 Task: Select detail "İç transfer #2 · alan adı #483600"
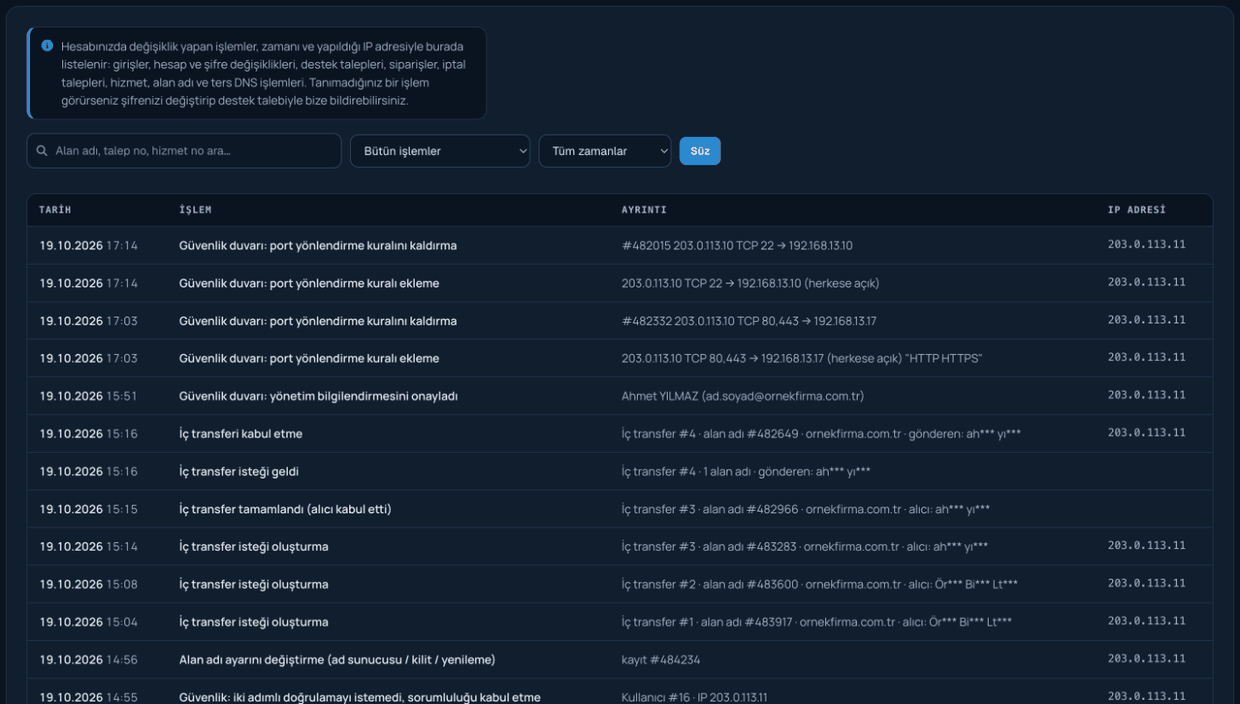pos(820,584)
